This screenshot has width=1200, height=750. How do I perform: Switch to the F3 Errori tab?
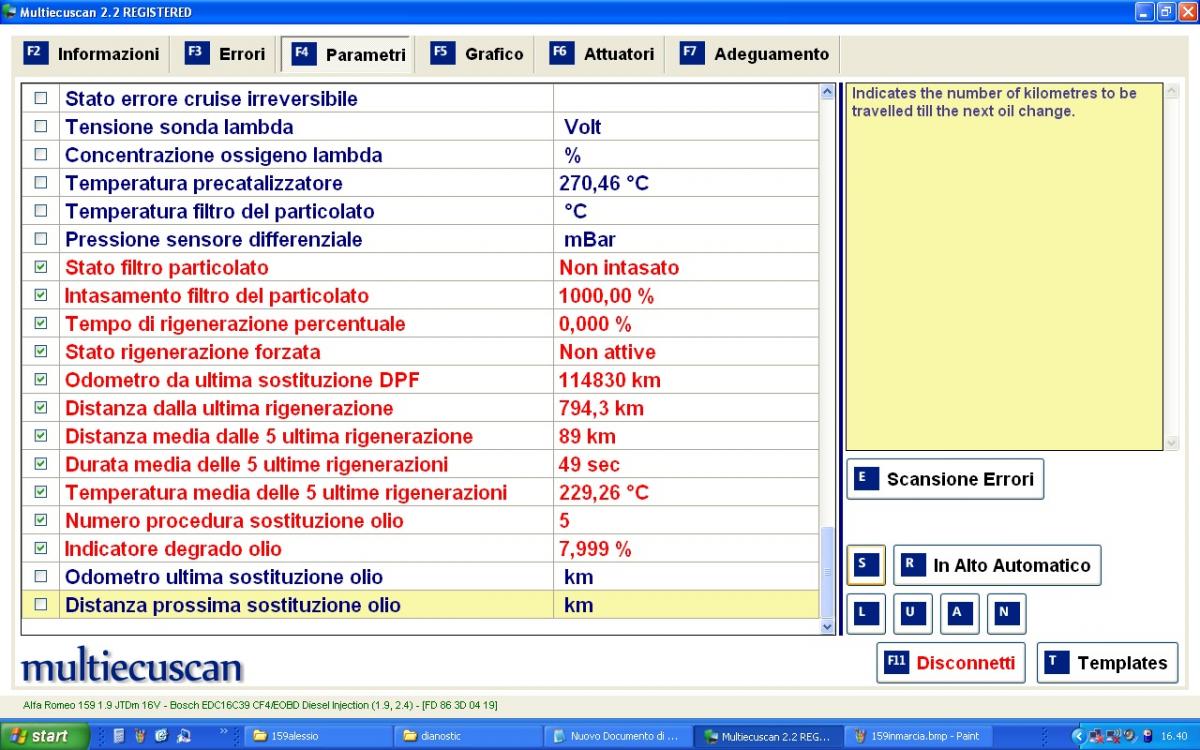226,54
